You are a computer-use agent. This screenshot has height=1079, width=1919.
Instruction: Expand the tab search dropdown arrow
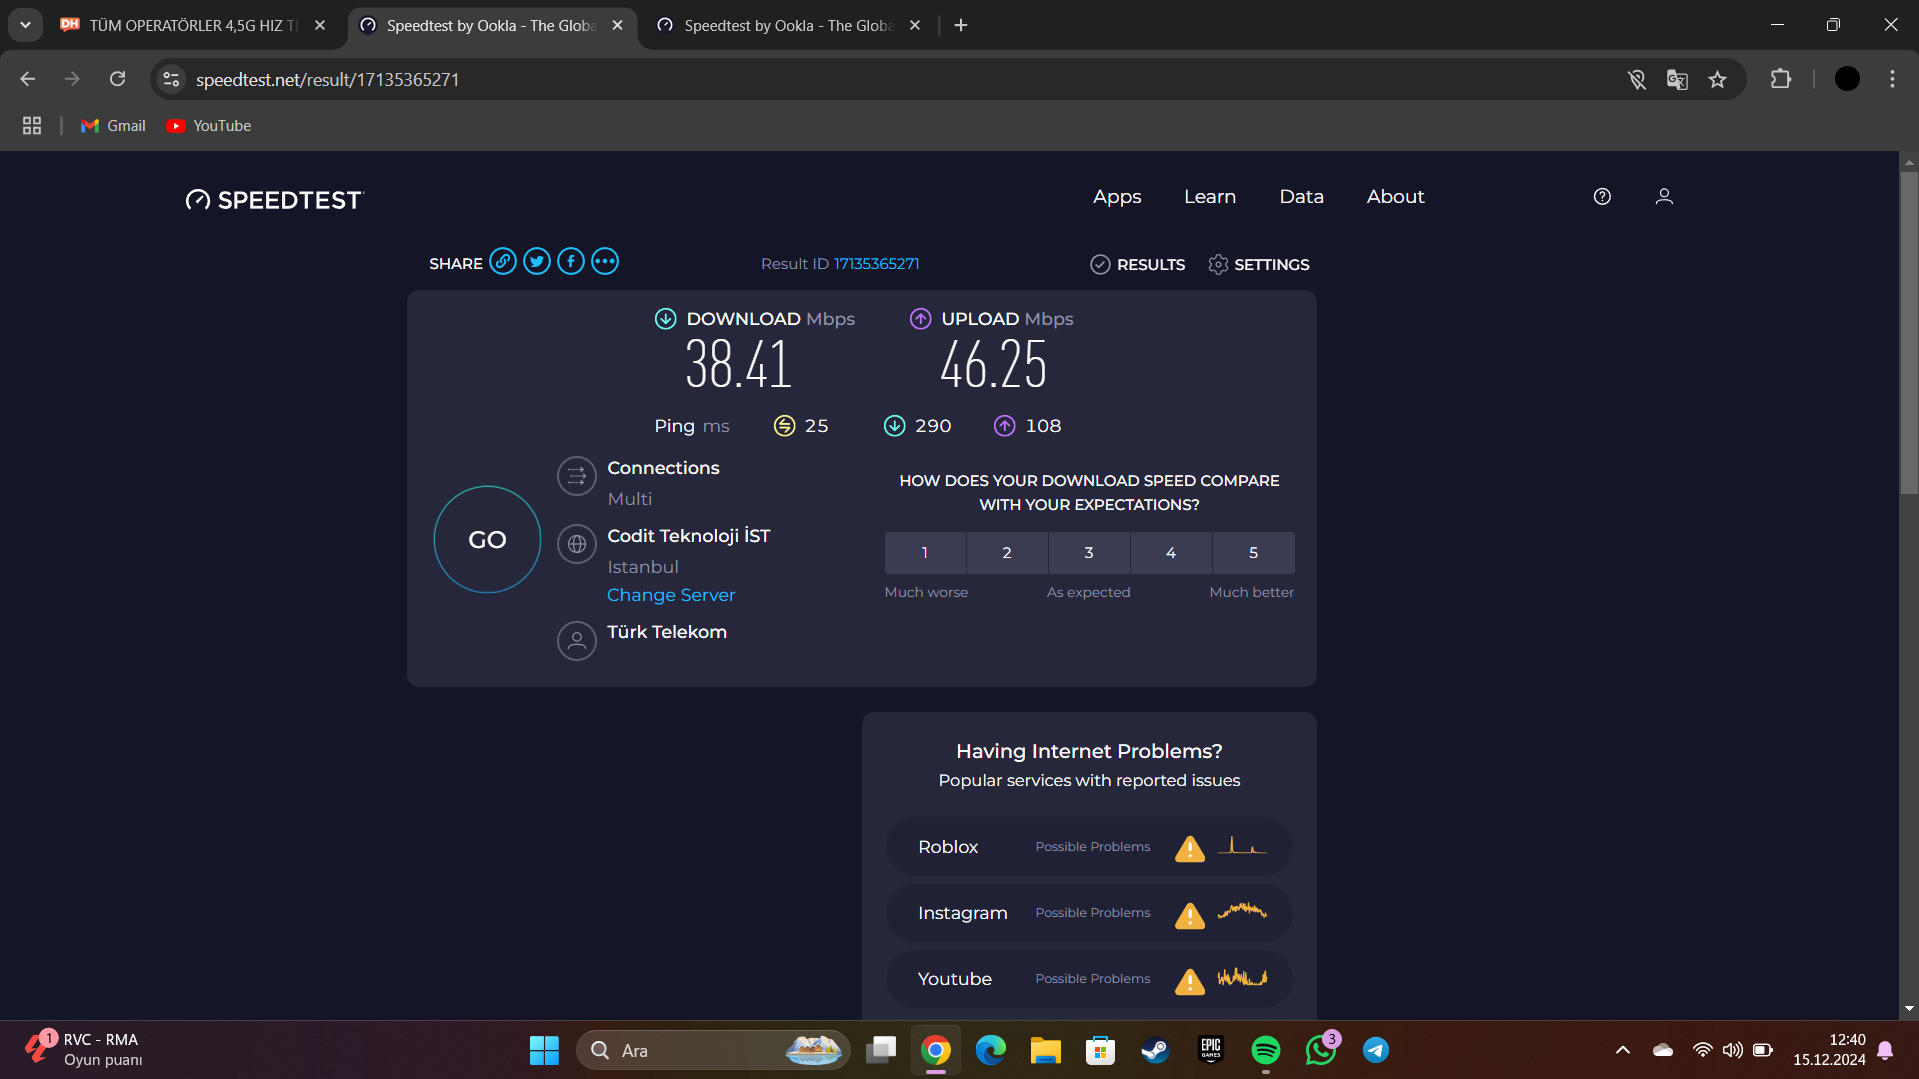tap(25, 25)
